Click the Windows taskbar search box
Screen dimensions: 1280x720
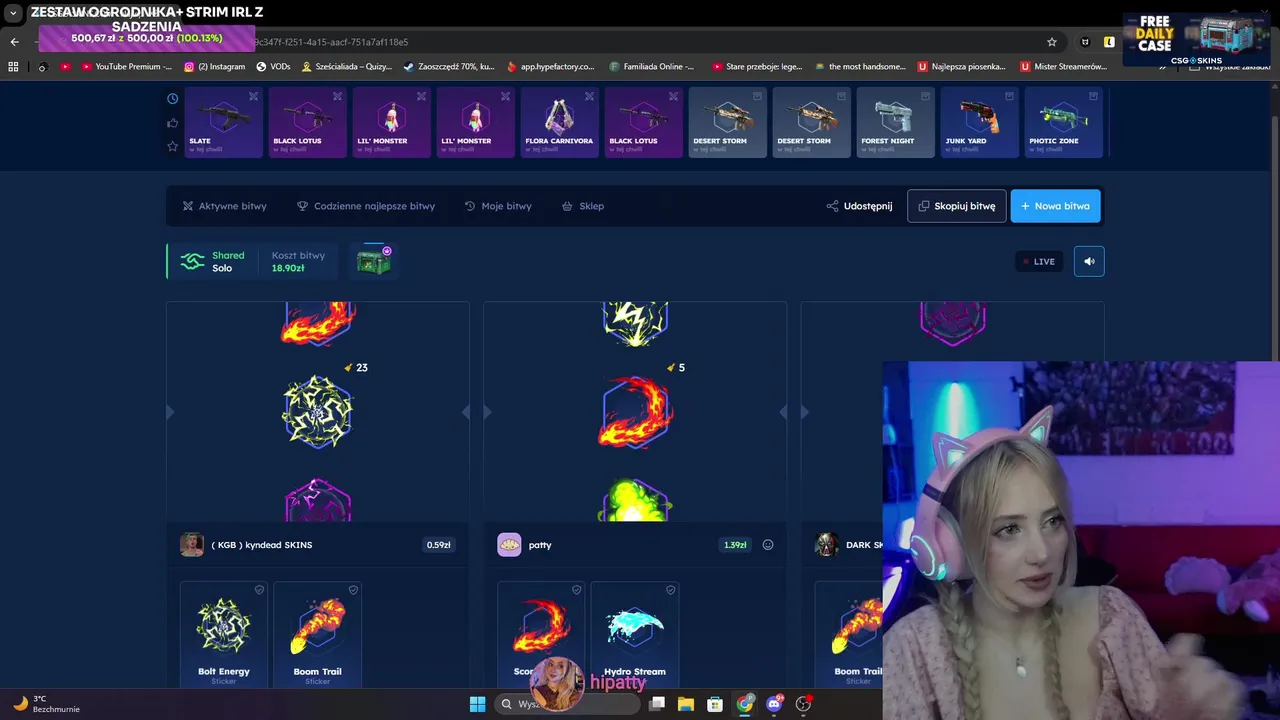(566, 704)
